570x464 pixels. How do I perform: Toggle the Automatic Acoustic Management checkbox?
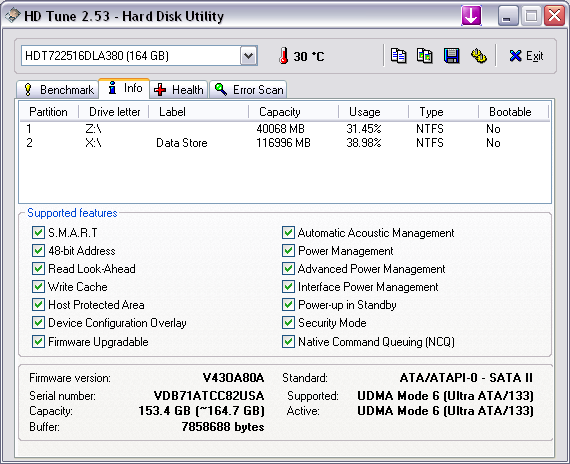288,232
